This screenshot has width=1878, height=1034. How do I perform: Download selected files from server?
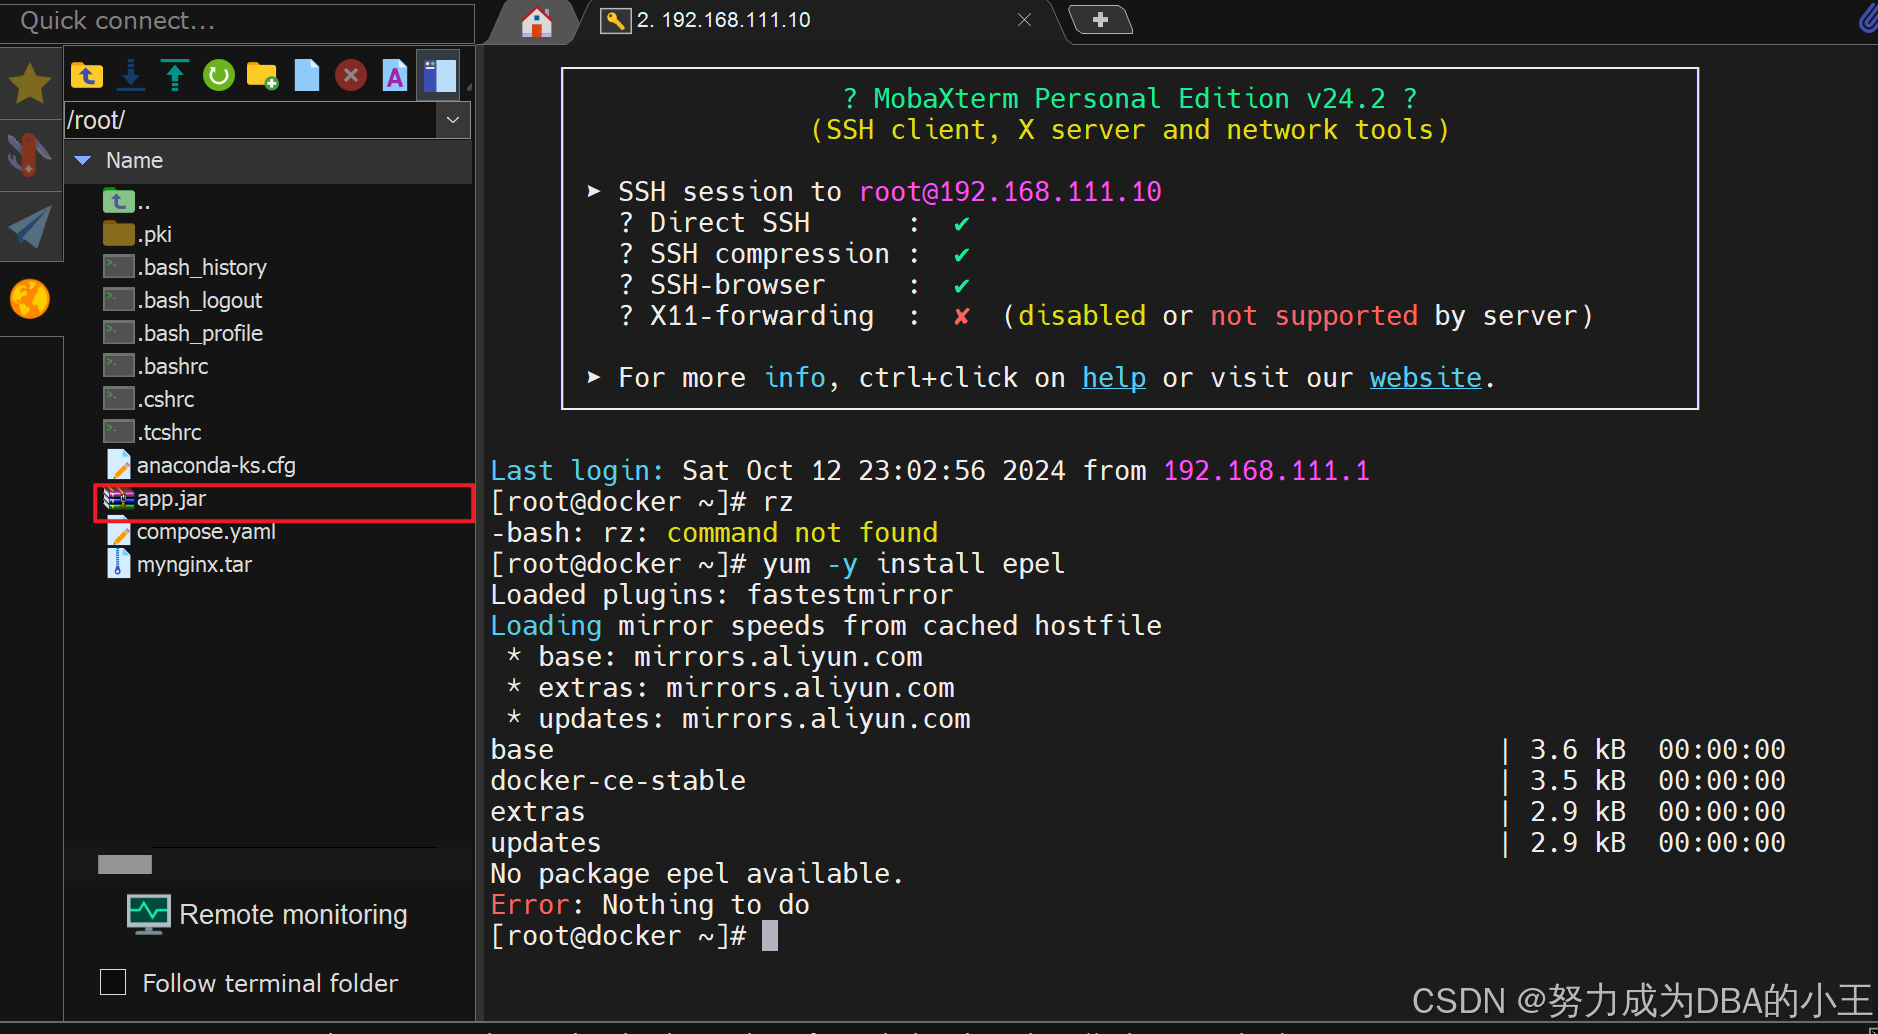tap(131, 75)
